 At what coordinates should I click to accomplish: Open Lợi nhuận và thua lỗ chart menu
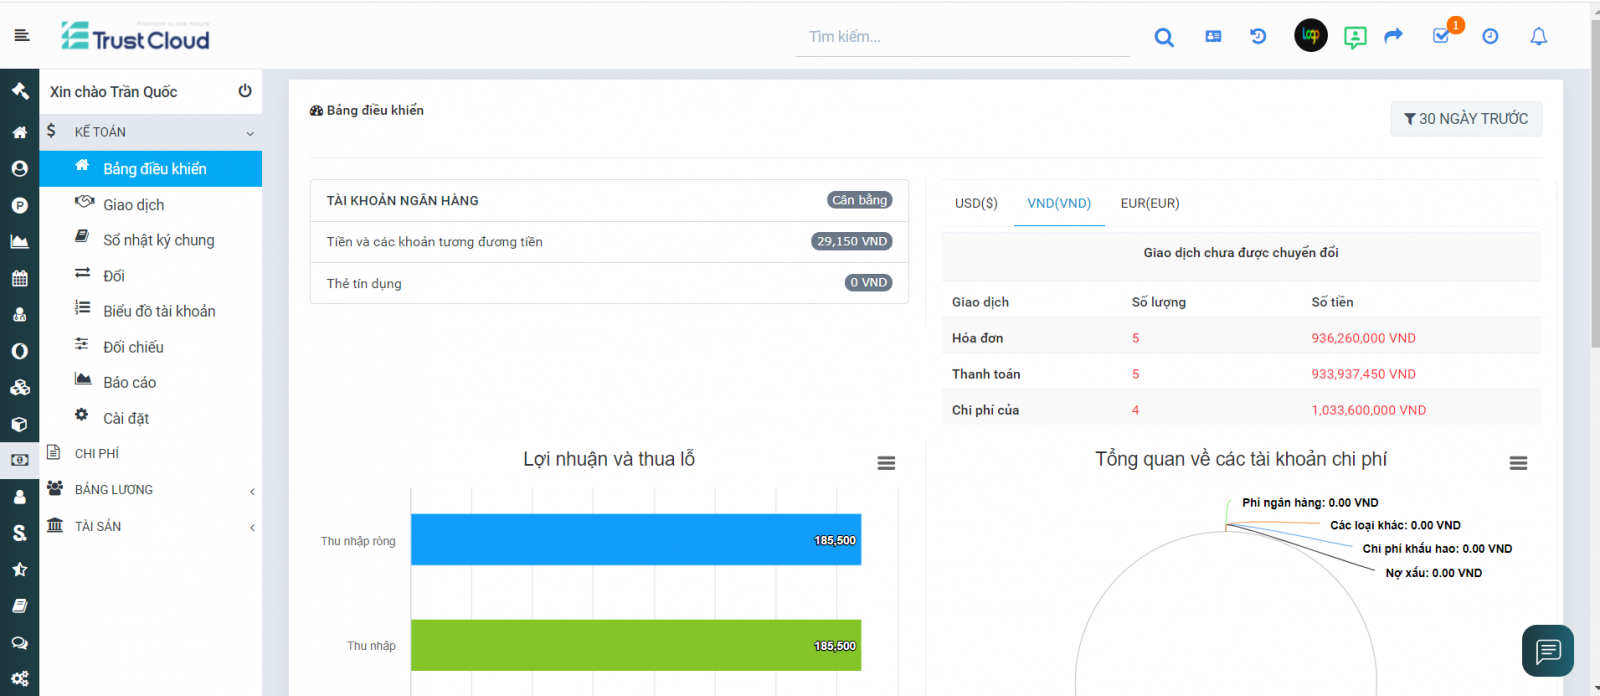(x=886, y=463)
